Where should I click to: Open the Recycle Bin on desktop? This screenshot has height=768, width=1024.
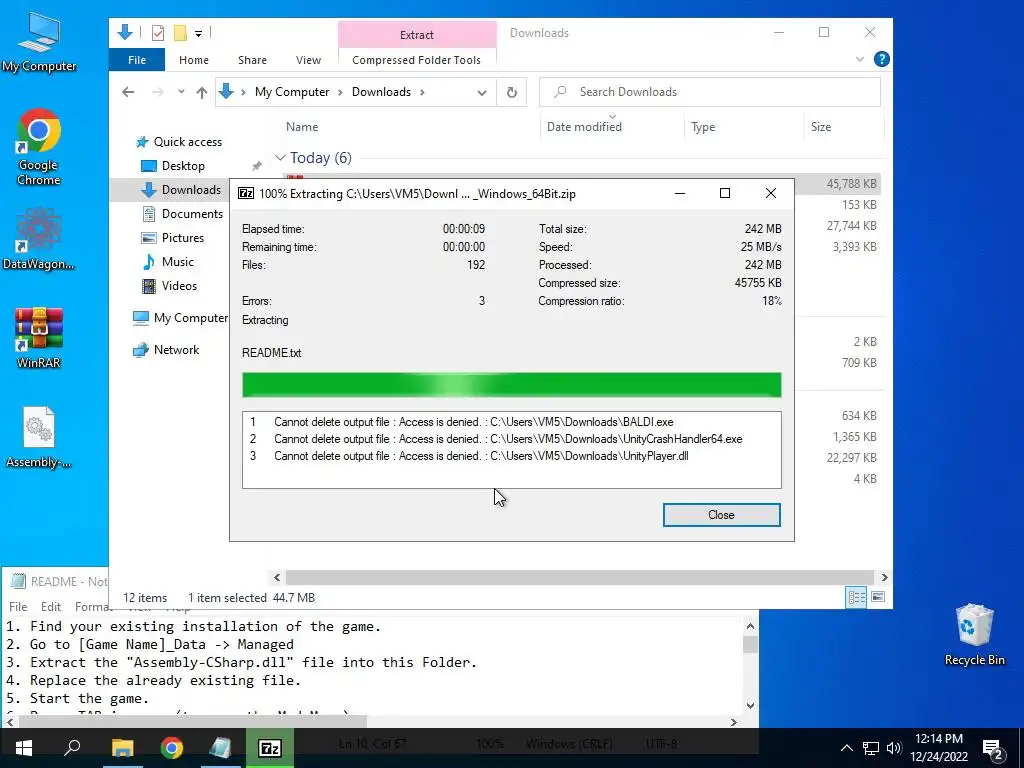point(974,635)
